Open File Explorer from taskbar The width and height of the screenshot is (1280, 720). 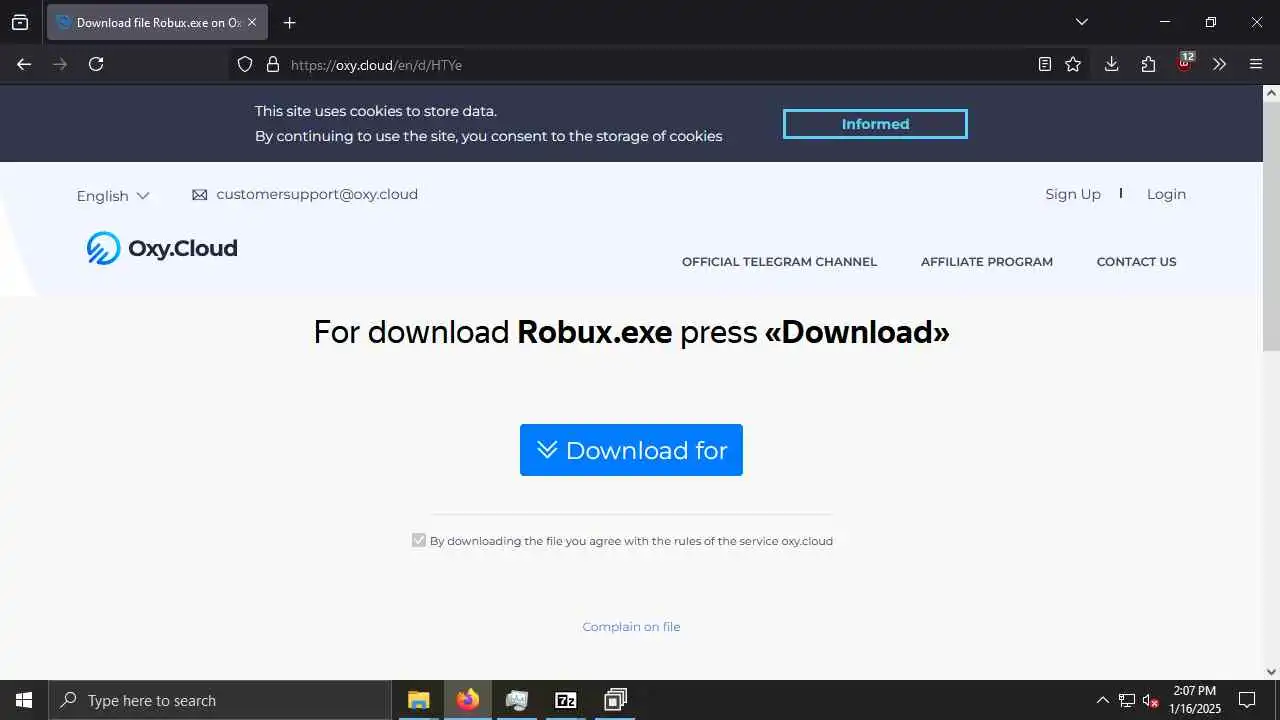pos(418,700)
